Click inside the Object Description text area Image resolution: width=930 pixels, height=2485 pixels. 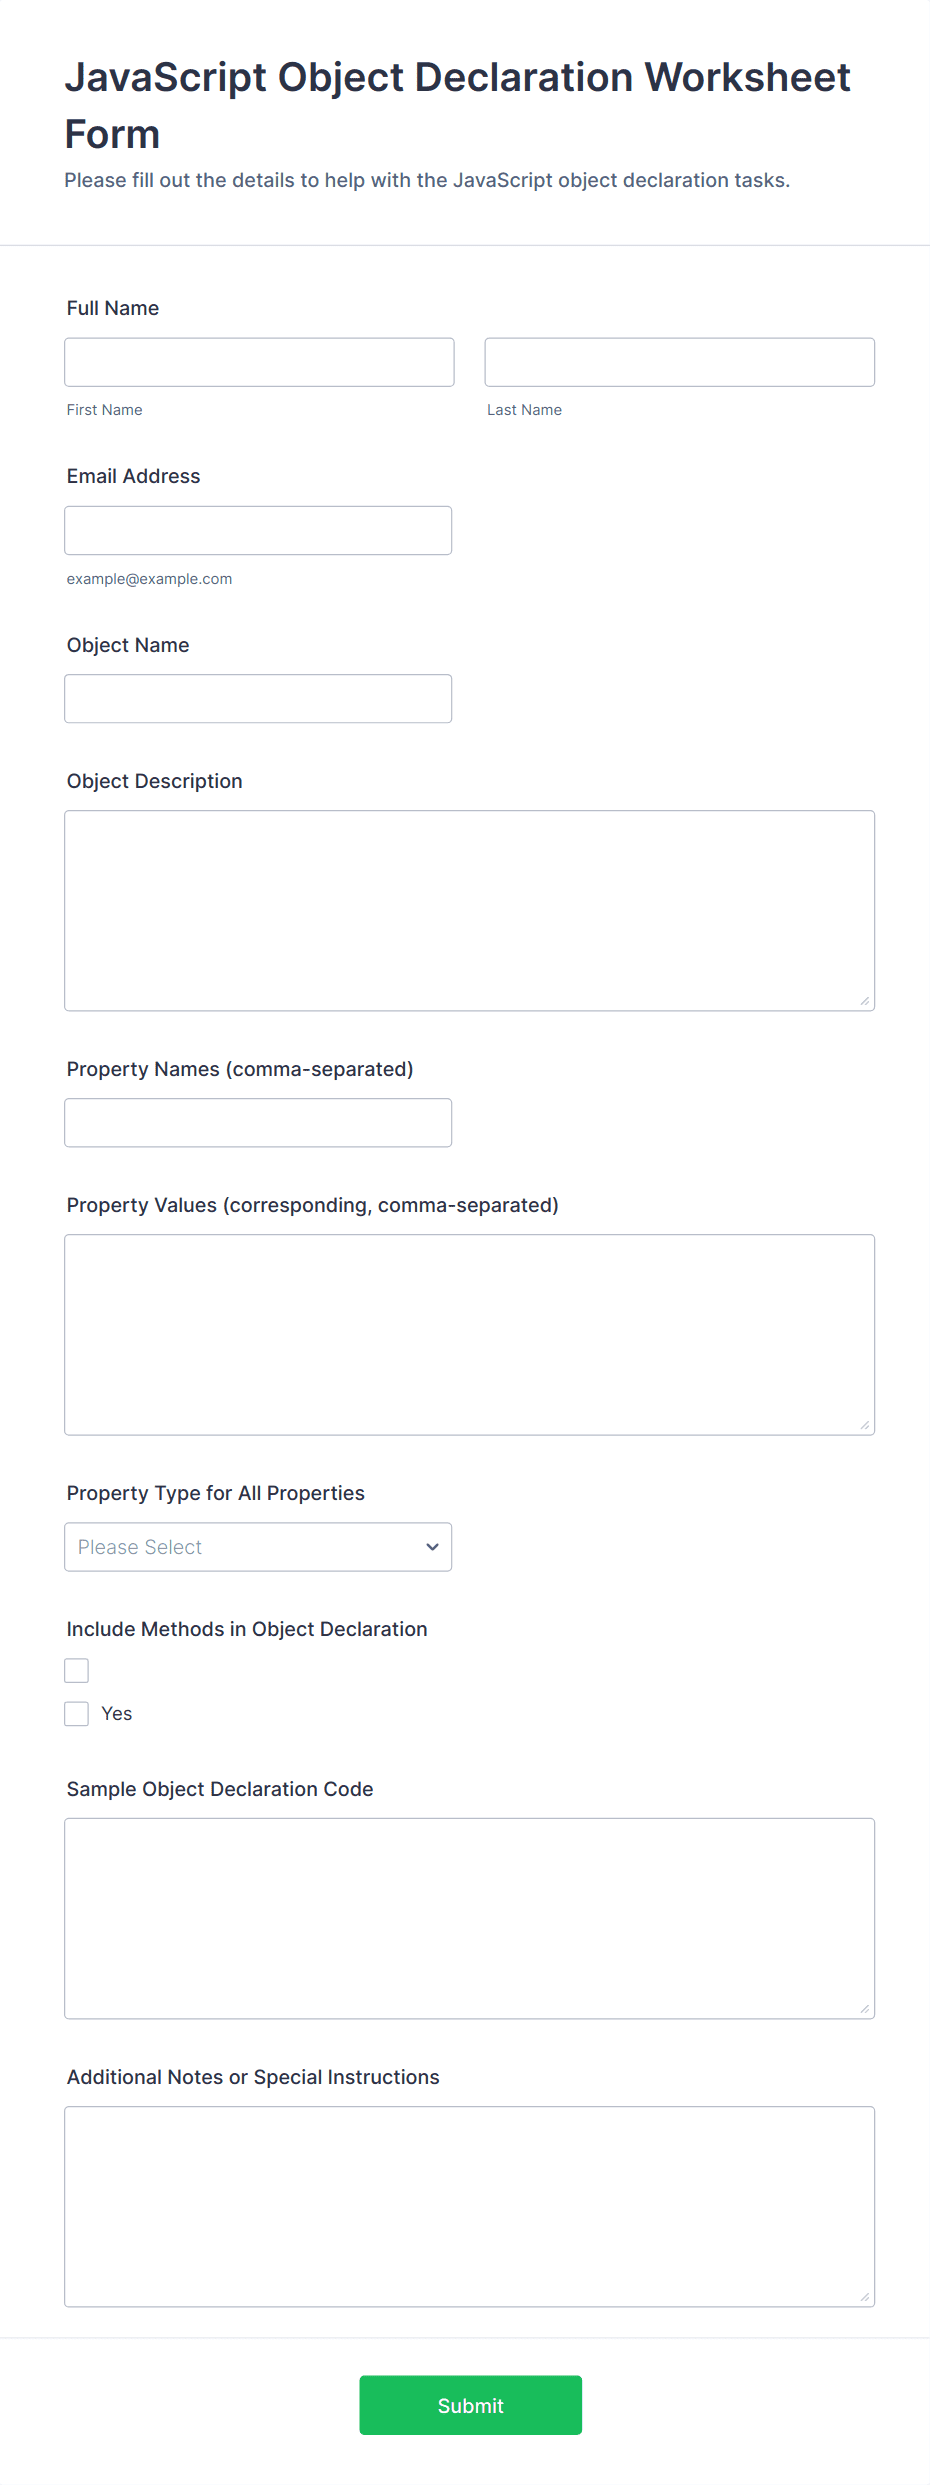coord(469,910)
